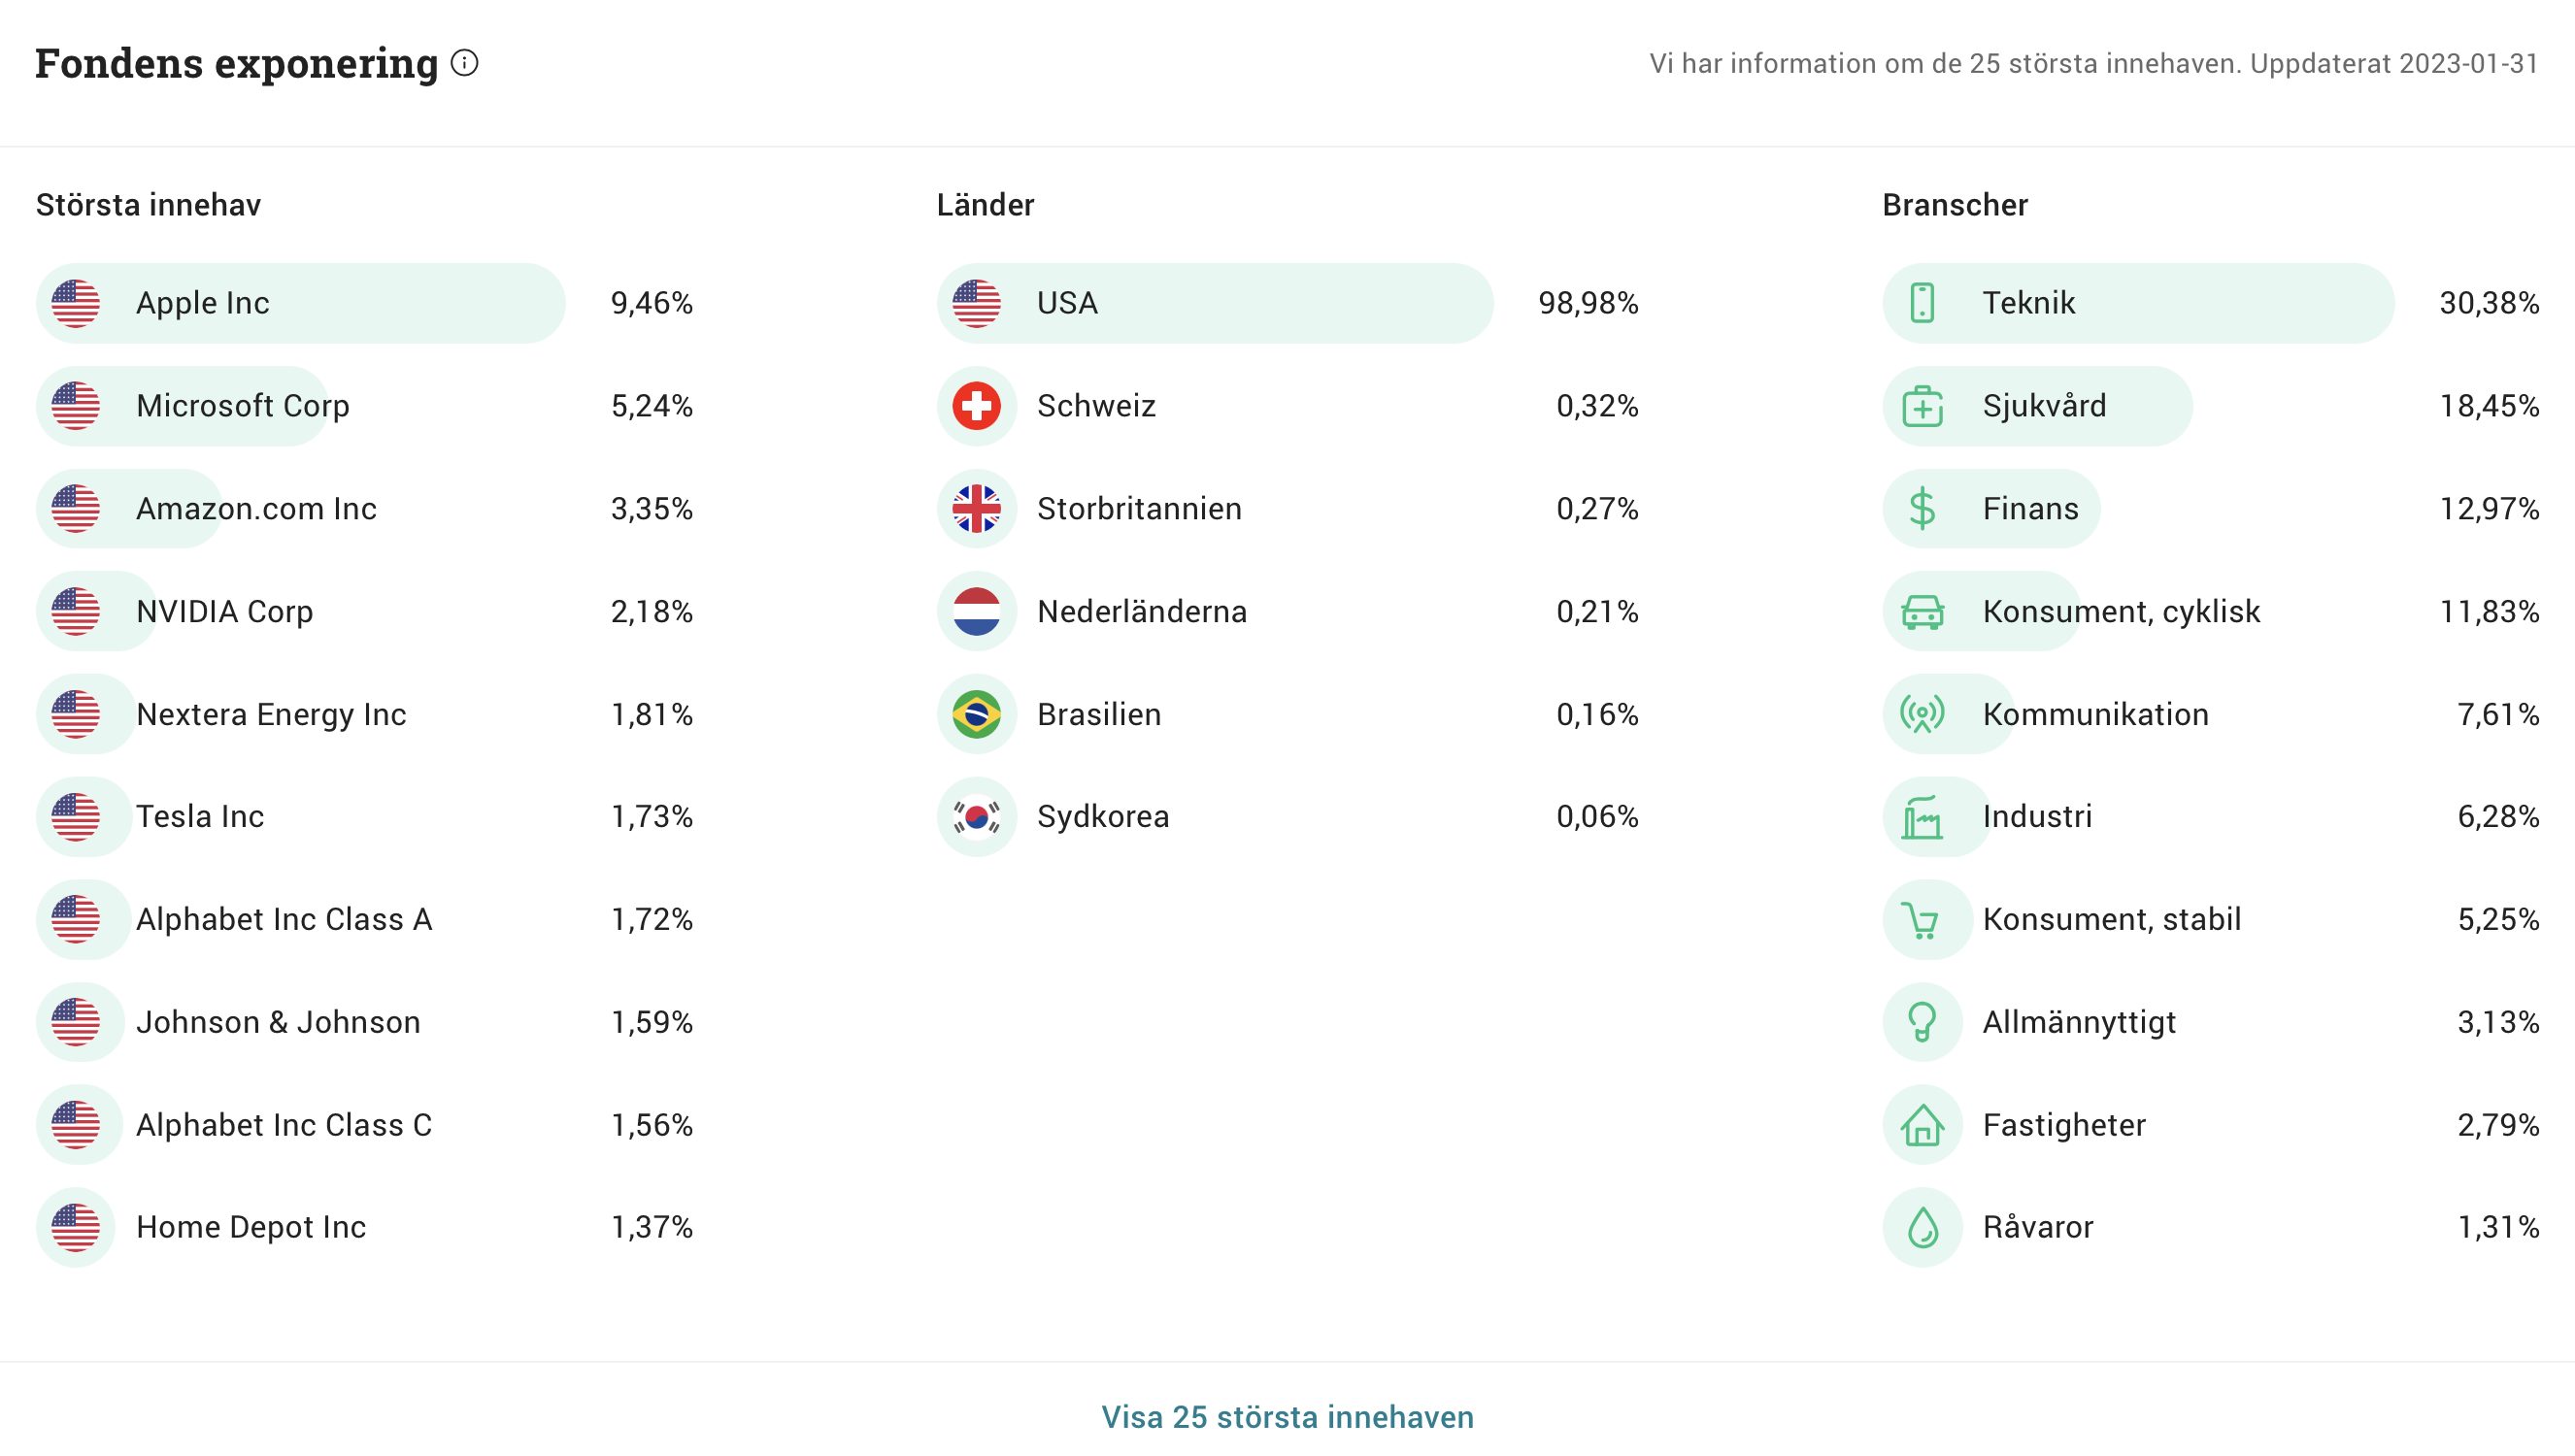
Task: Select the Nextera Energy Inc holding
Action: pyautogui.click(x=270, y=714)
